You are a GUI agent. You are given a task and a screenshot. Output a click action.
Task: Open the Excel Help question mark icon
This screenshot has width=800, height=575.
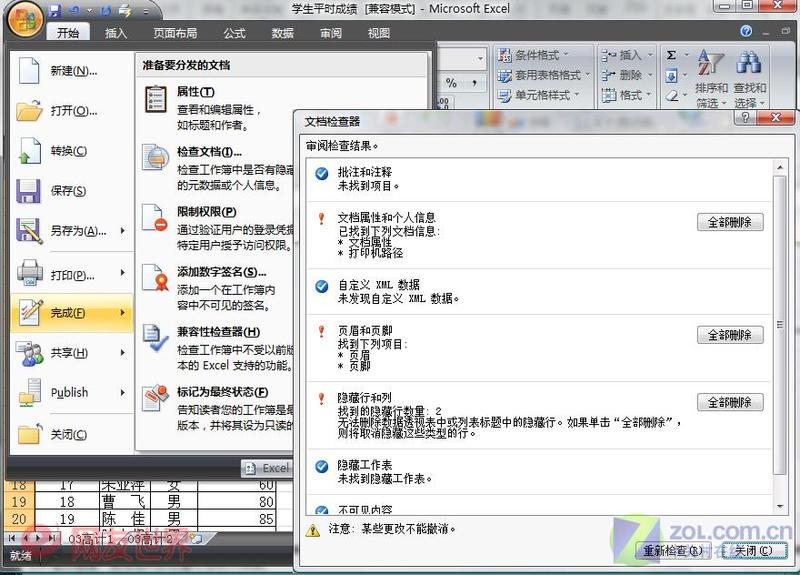[x=746, y=31]
